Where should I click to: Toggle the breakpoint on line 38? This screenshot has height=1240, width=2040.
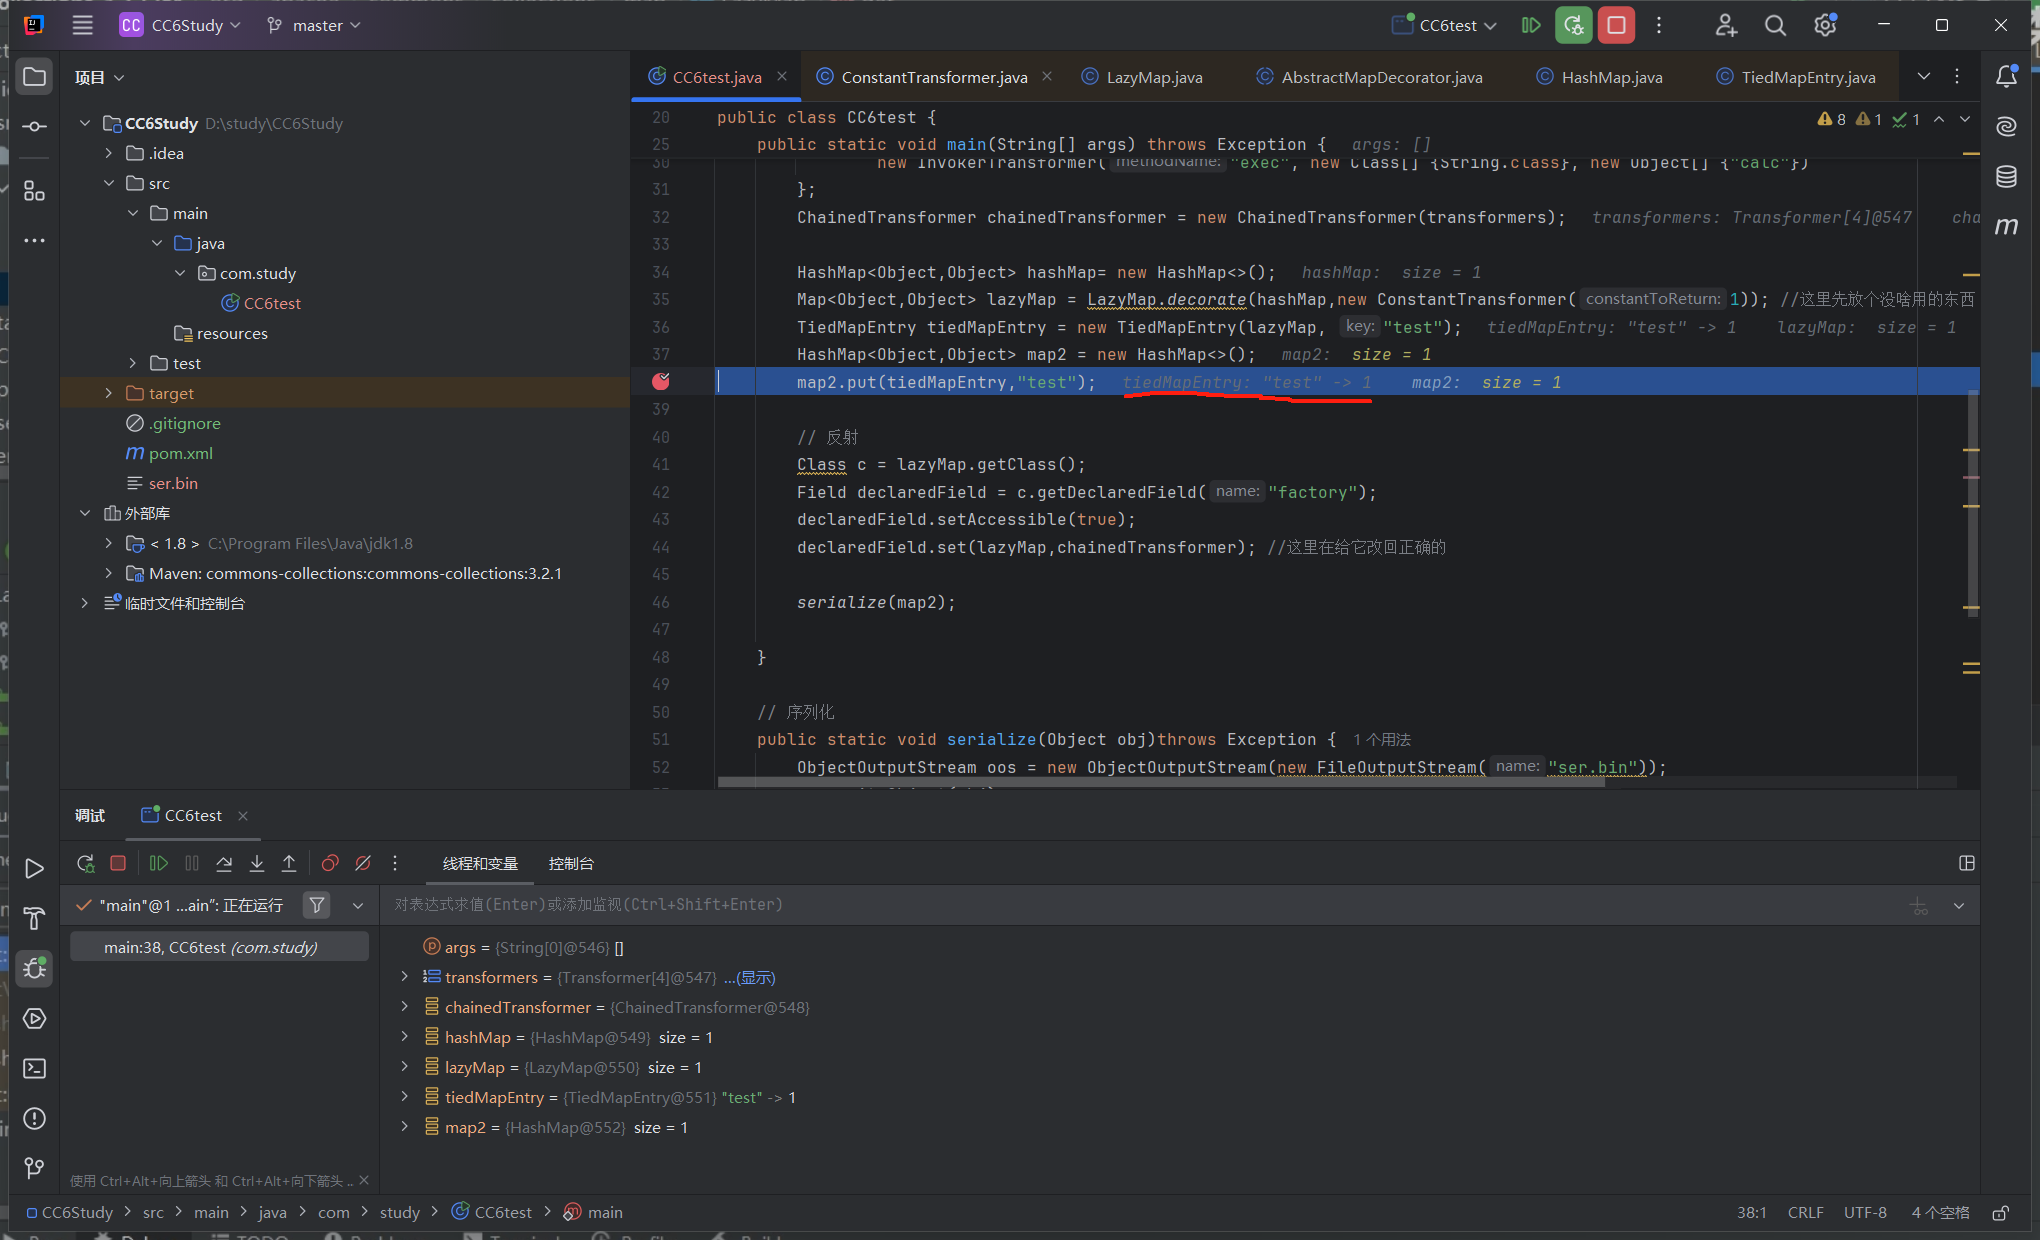(661, 381)
